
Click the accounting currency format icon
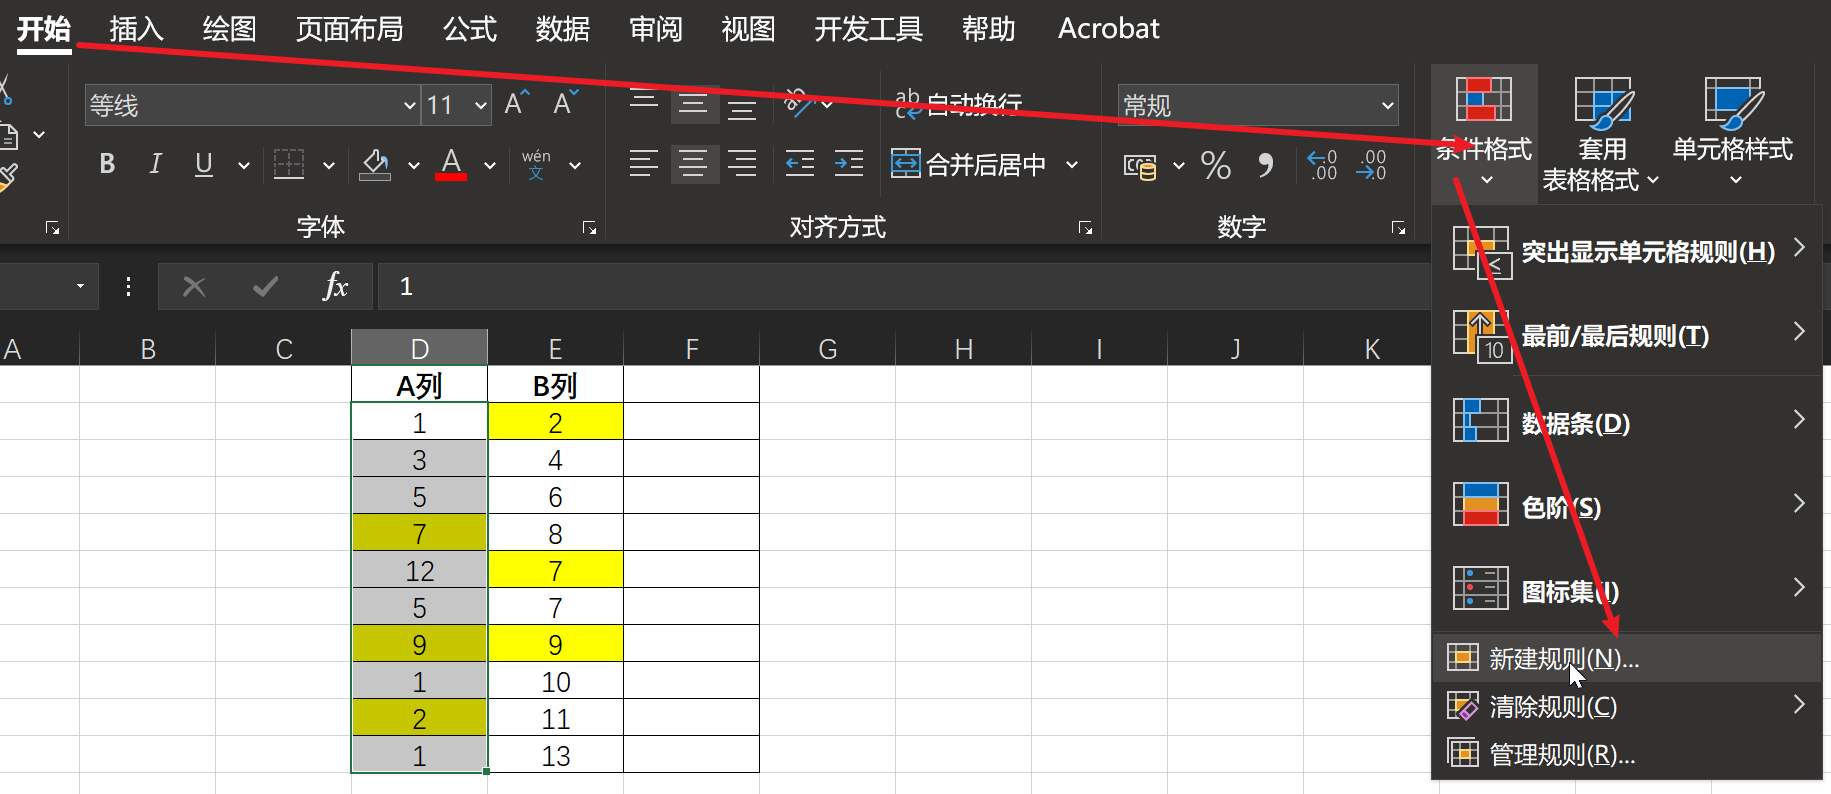click(x=1140, y=165)
